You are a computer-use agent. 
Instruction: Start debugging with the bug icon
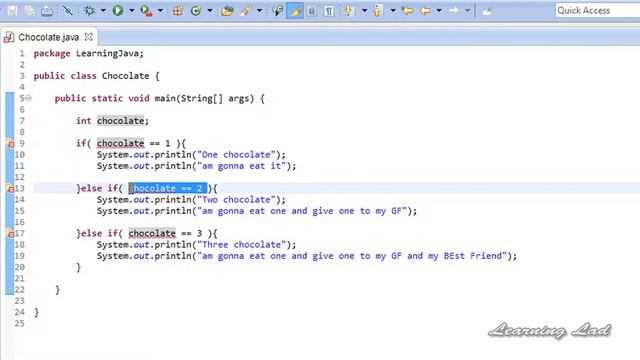(x=89, y=11)
